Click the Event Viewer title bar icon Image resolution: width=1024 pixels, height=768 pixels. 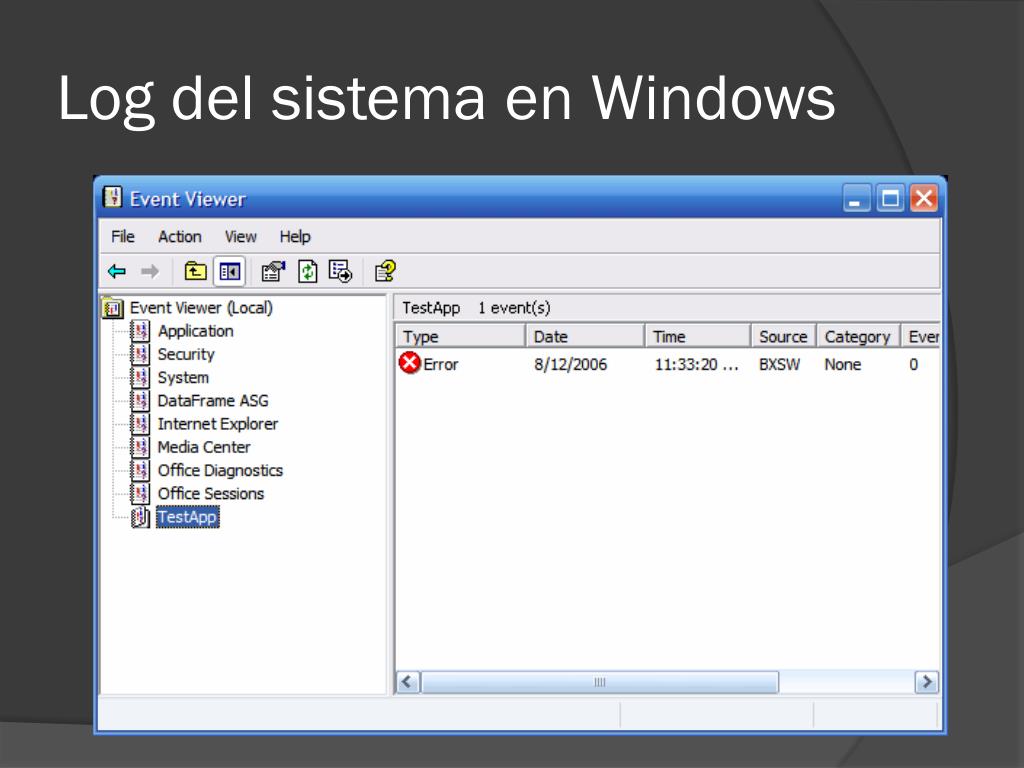tap(113, 197)
